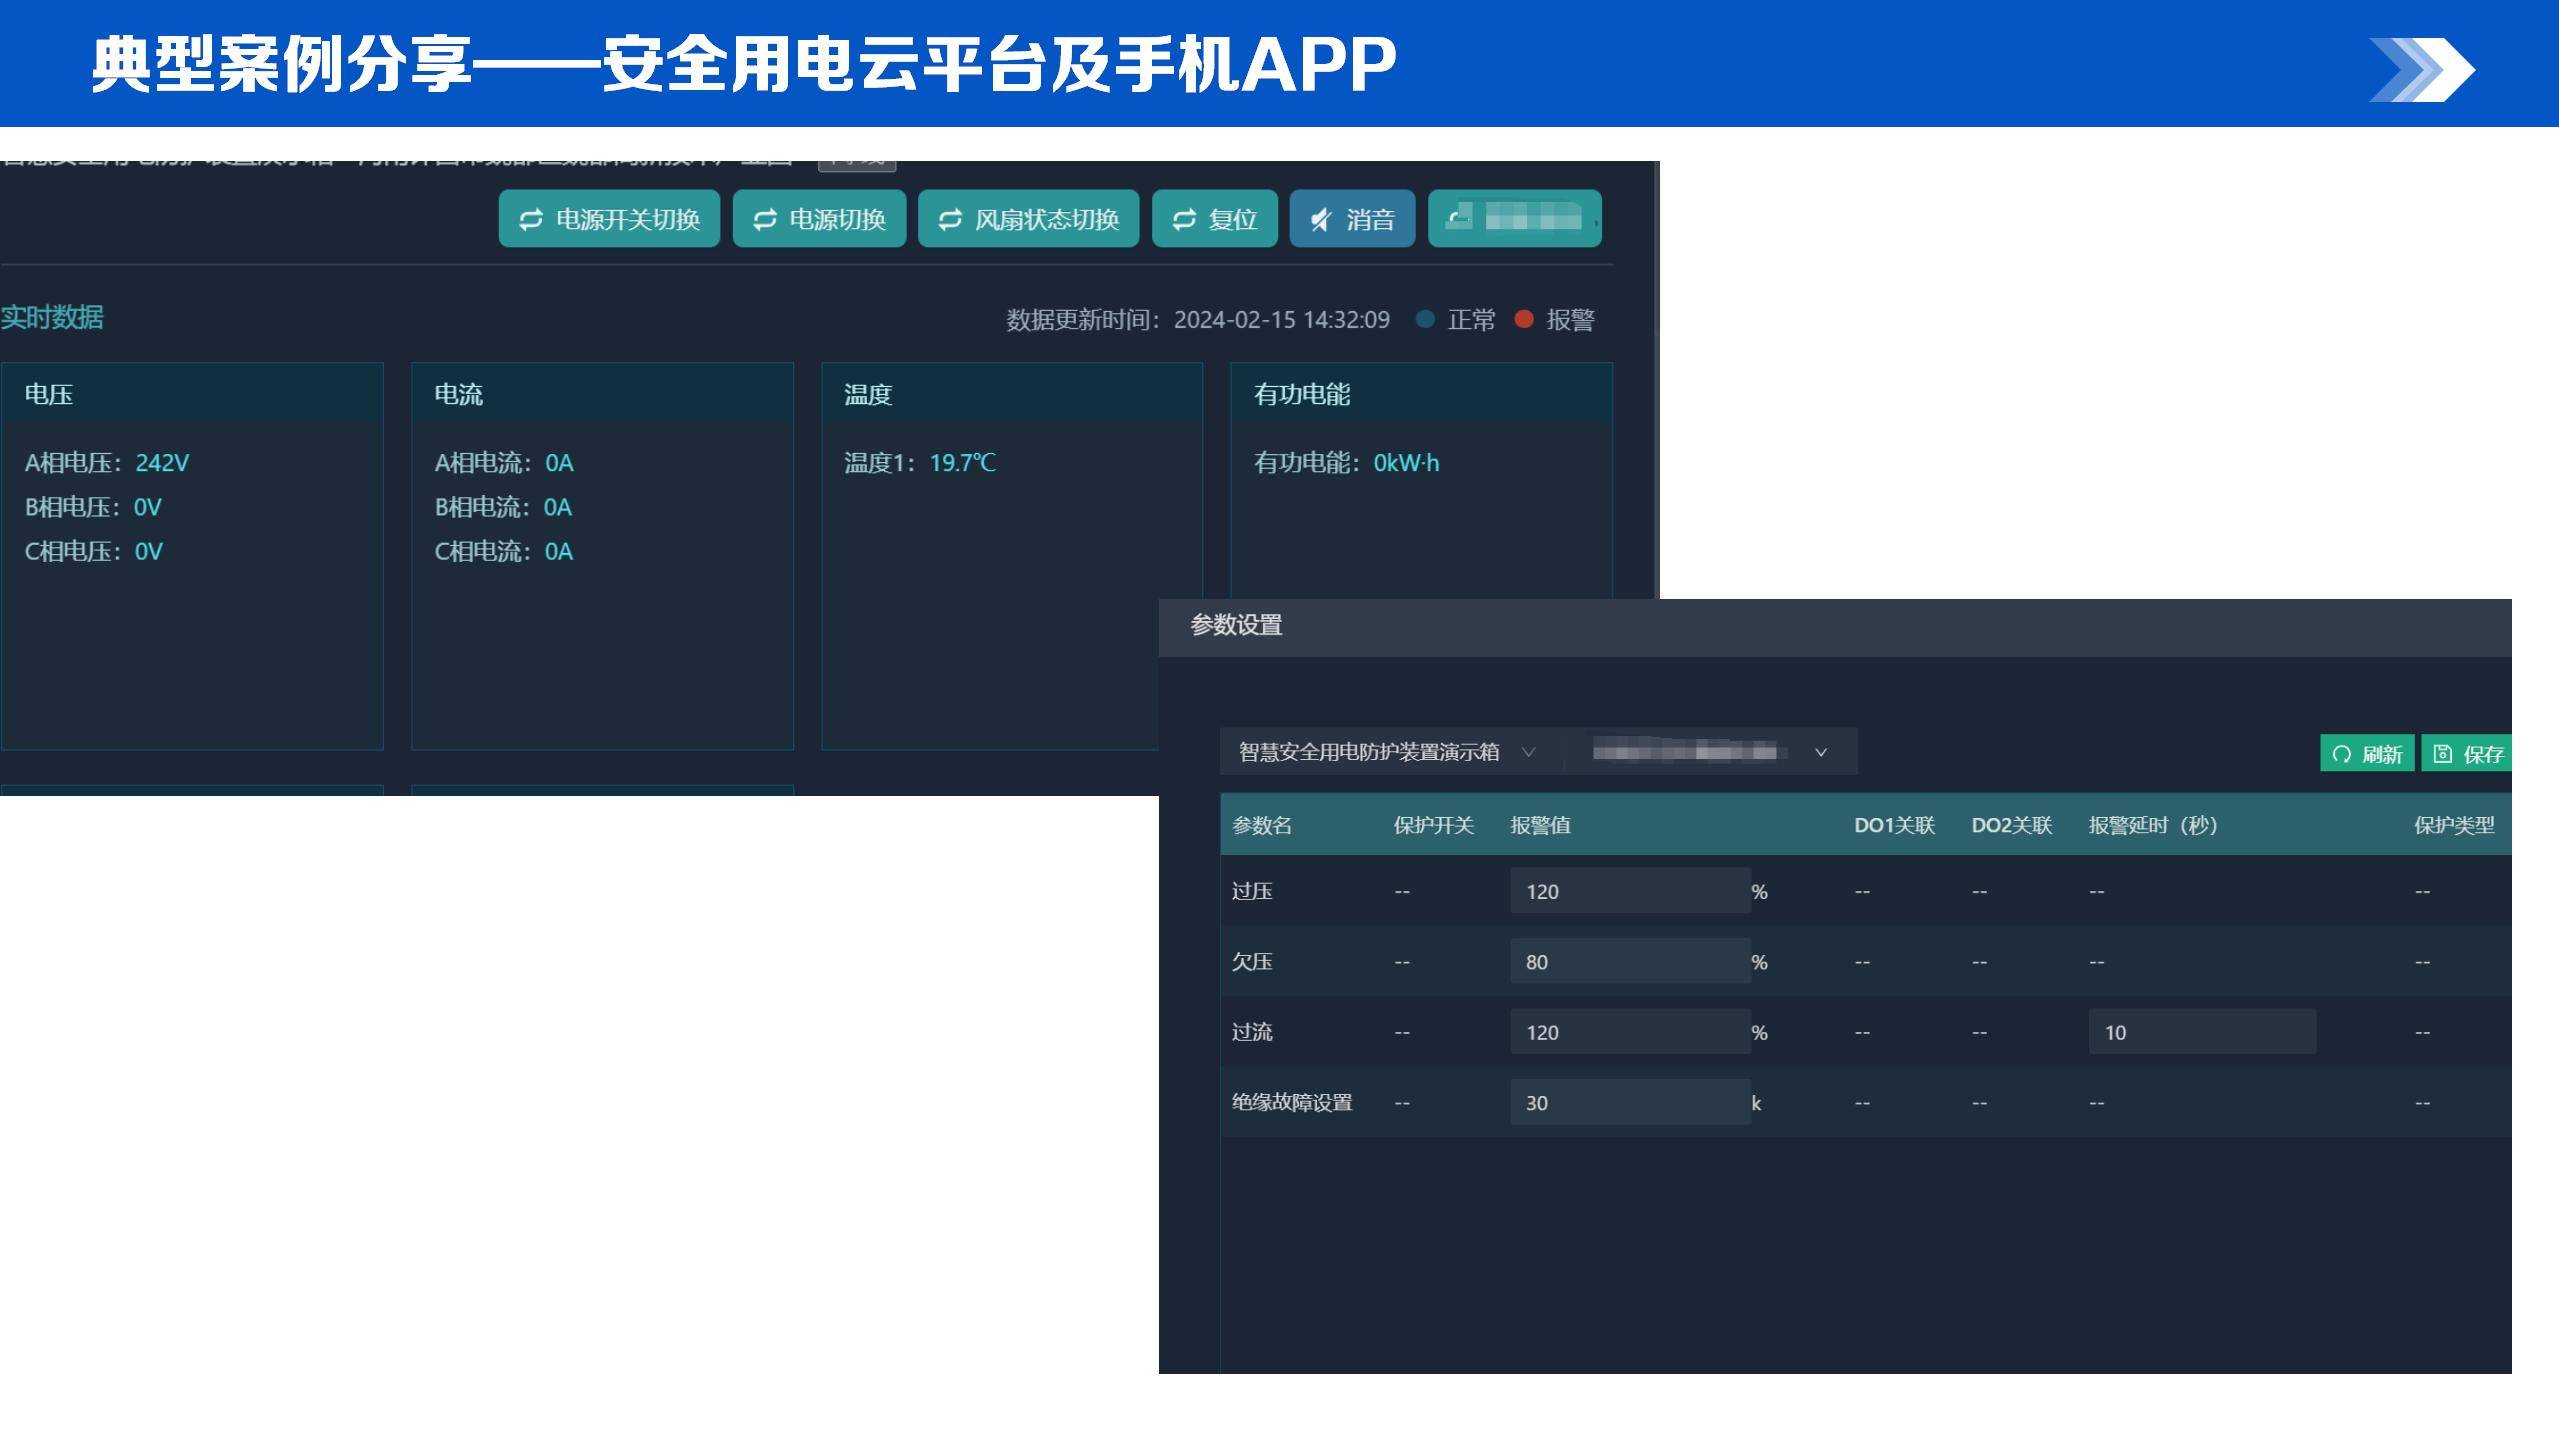The width and height of the screenshot is (2559, 1440).
Task: Click the mute speaker icon
Action: click(1321, 219)
